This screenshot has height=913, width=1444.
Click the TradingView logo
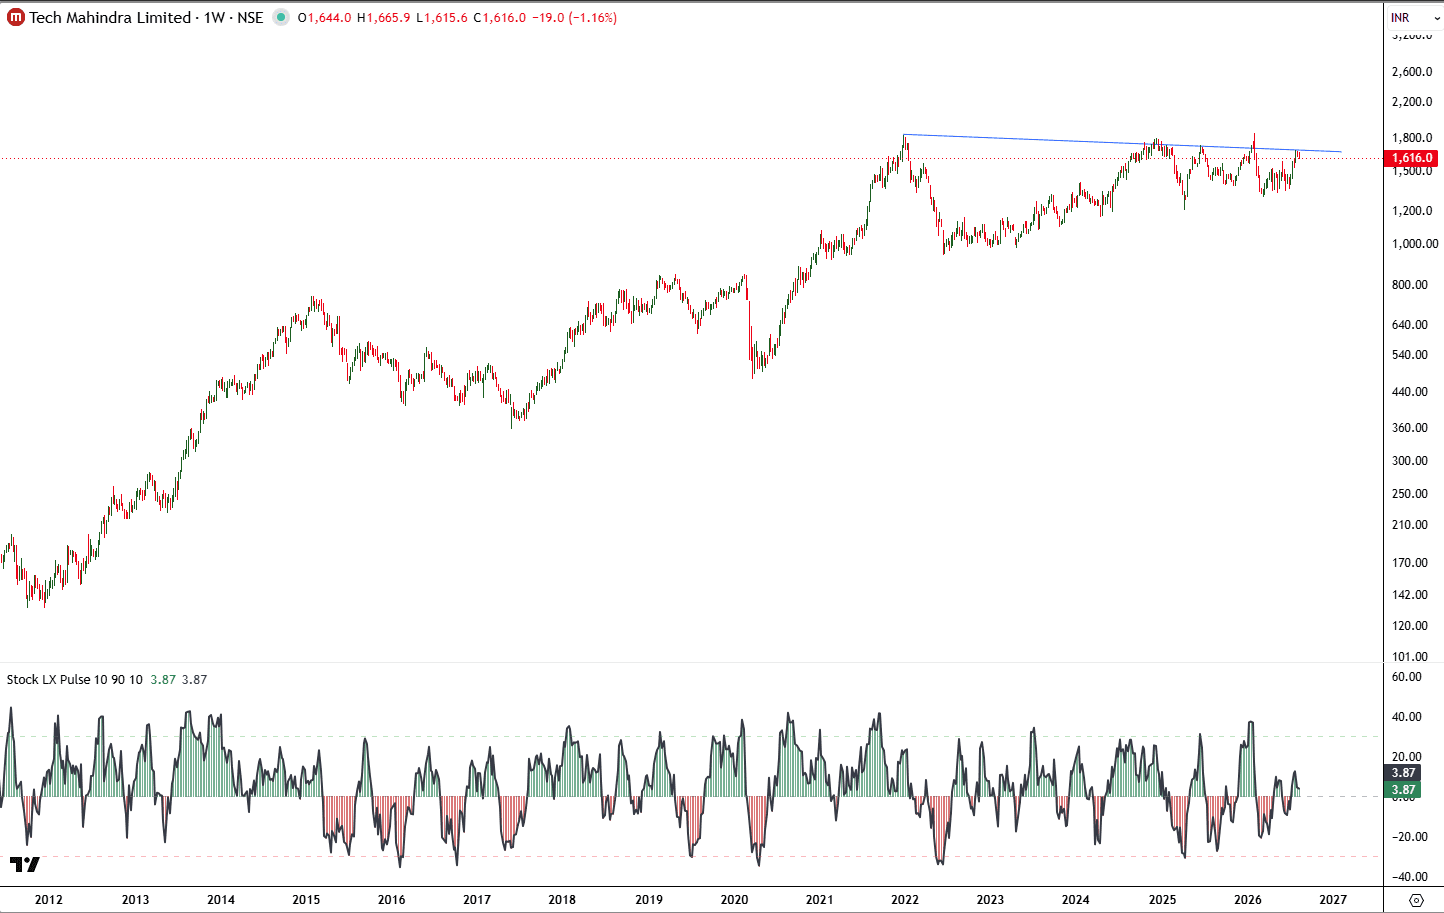tap(25, 864)
